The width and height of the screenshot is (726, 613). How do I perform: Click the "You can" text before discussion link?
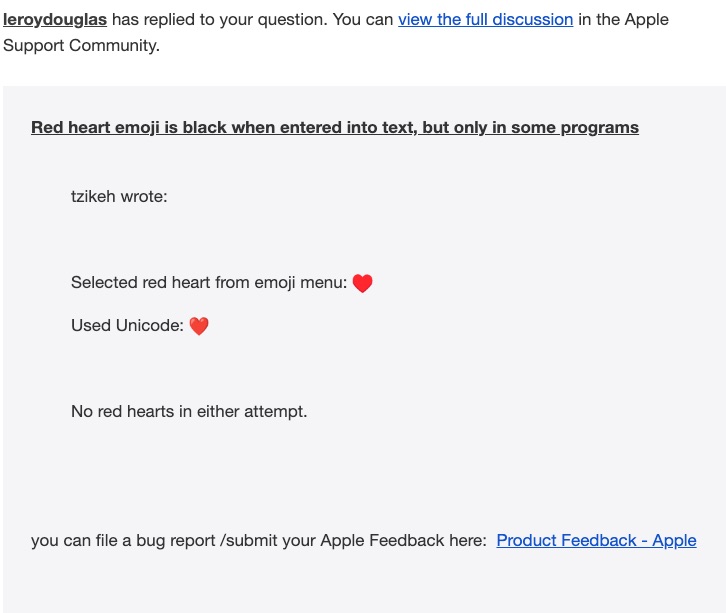(363, 19)
